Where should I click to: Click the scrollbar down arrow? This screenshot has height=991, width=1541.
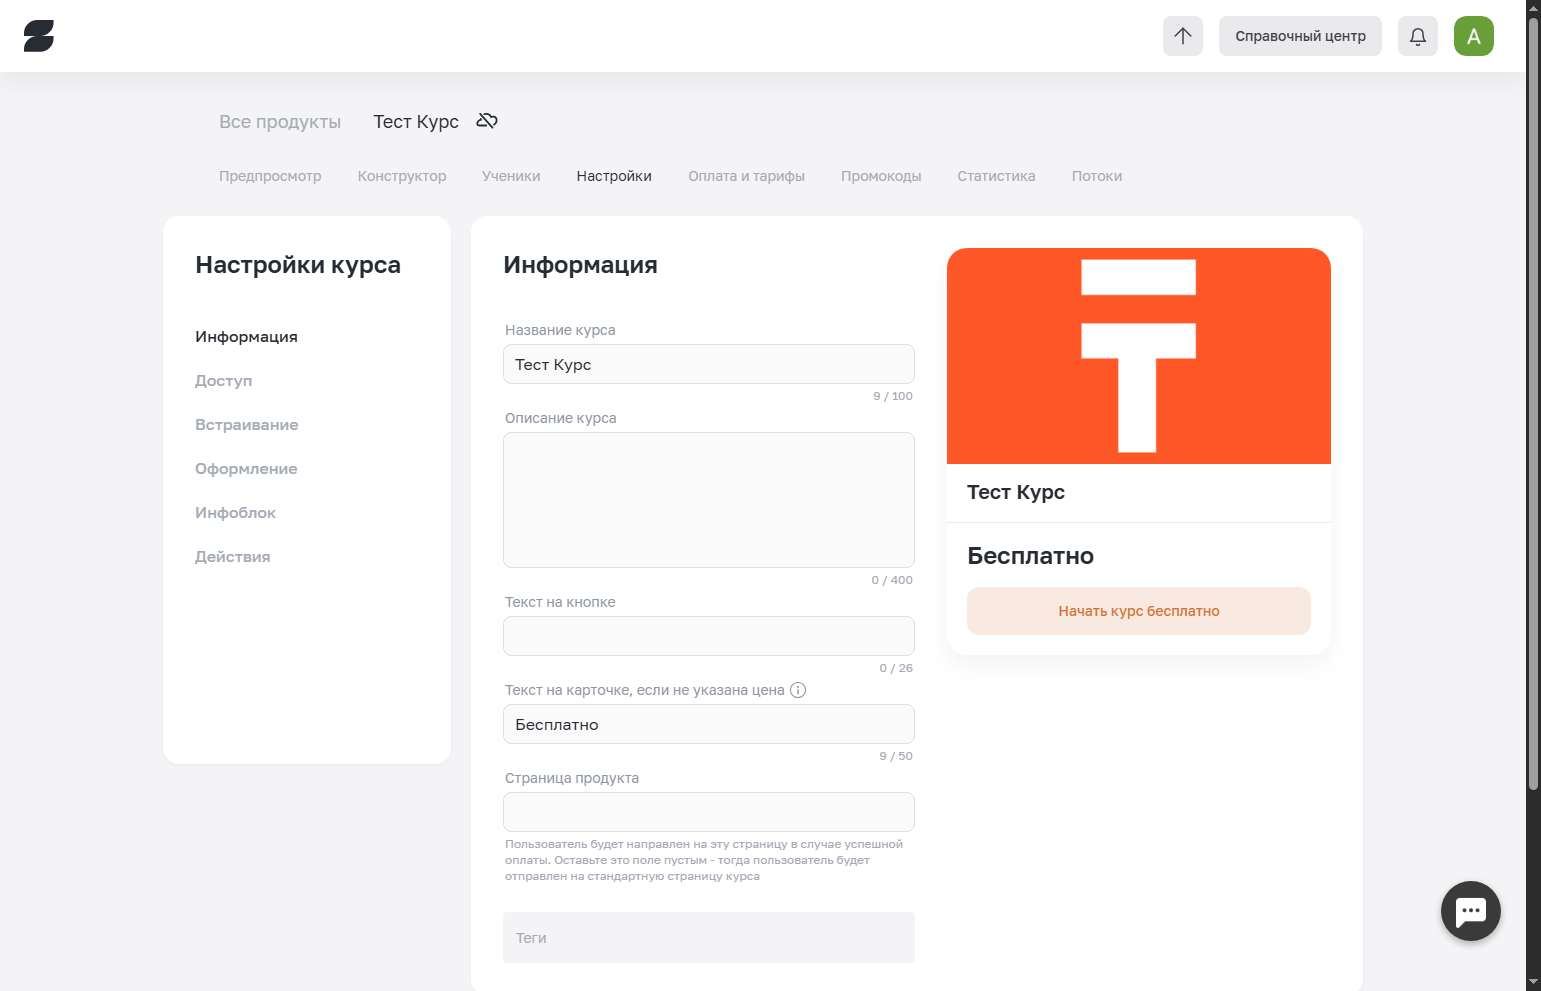click(x=1533, y=982)
